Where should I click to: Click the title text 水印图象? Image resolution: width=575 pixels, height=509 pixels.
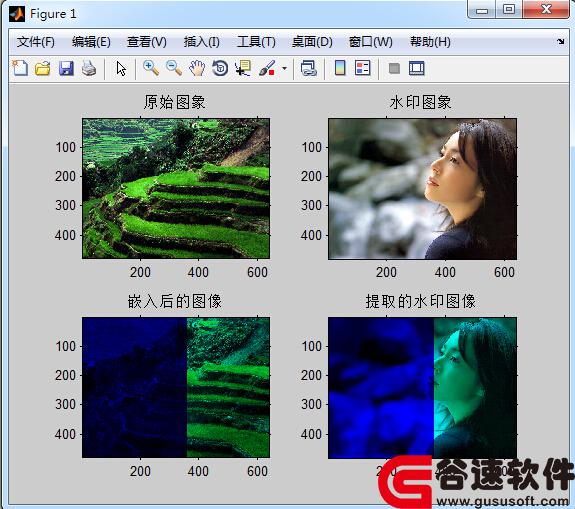[x=420, y=102]
